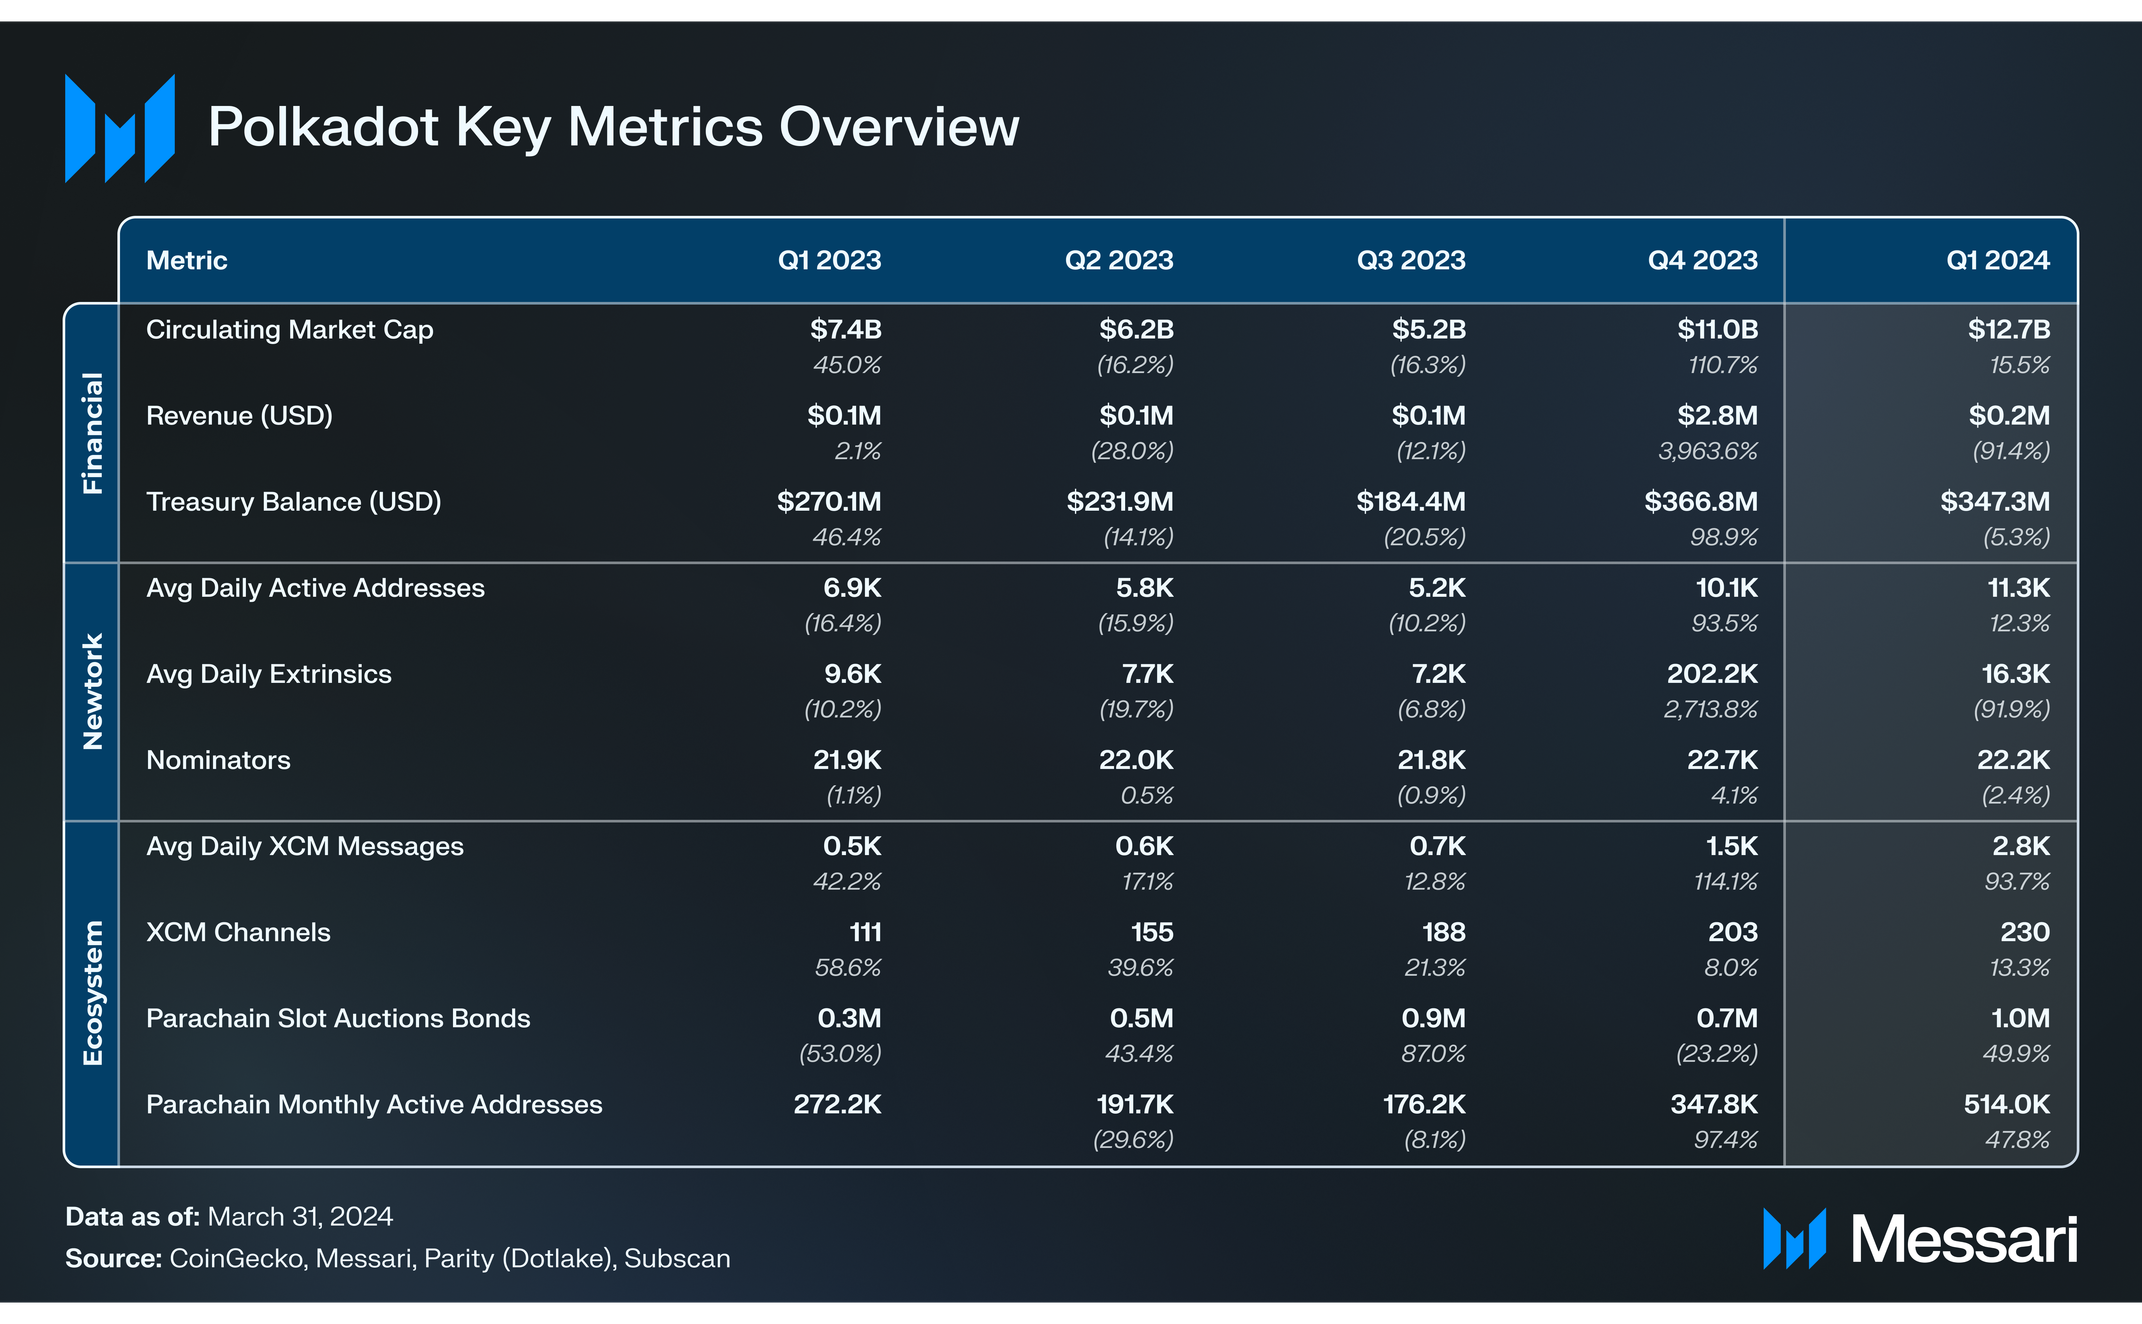Viewport: 2142px width, 1324px height.
Task: Click the Treasury Balance (USD) row label
Action: (294, 502)
